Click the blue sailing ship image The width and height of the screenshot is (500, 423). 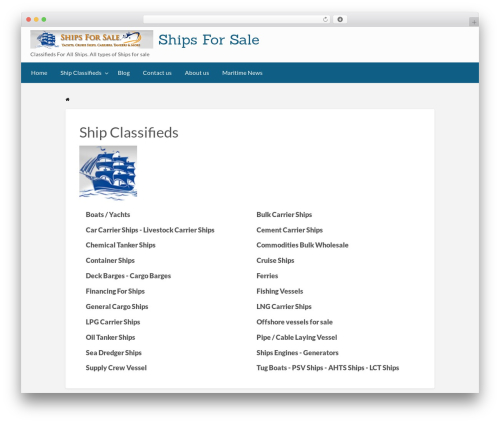(x=108, y=173)
